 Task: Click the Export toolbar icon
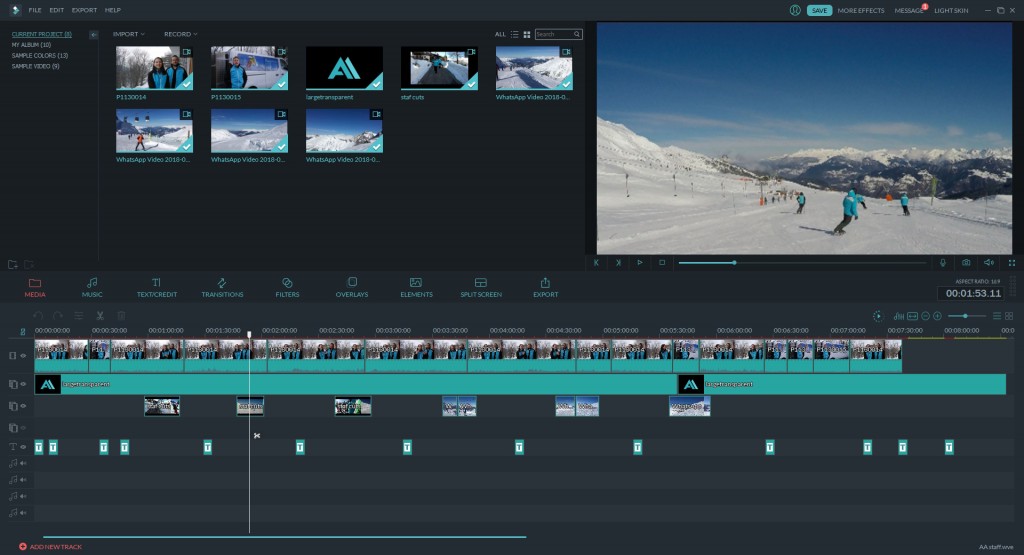[x=545, y=283]
